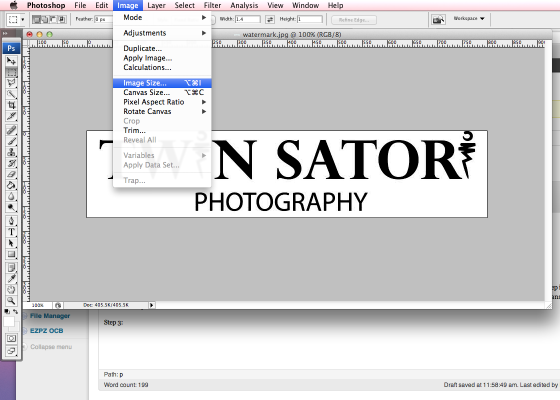The width and height of the screenshot is (560, 400).
Task: Select the Eraser tool
Action: pyautogui.click(x=11, y=175)
